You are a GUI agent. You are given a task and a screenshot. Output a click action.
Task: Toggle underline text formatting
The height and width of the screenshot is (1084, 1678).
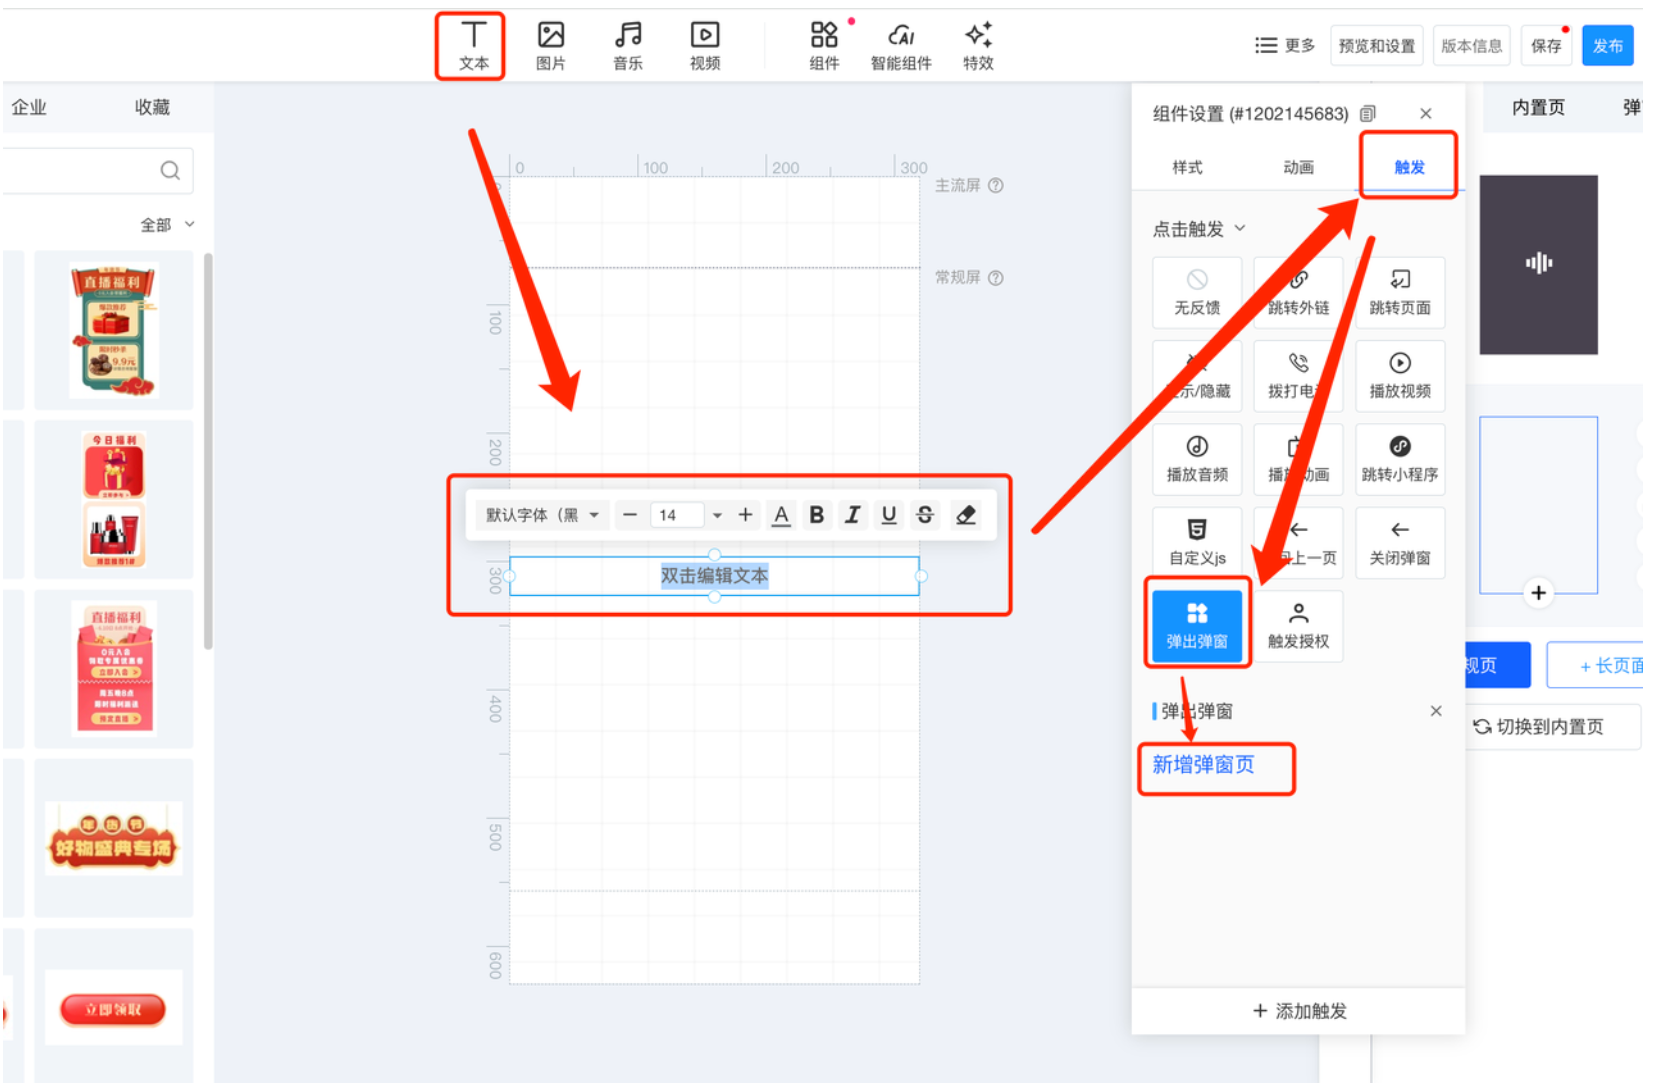[x=888, y=515]
